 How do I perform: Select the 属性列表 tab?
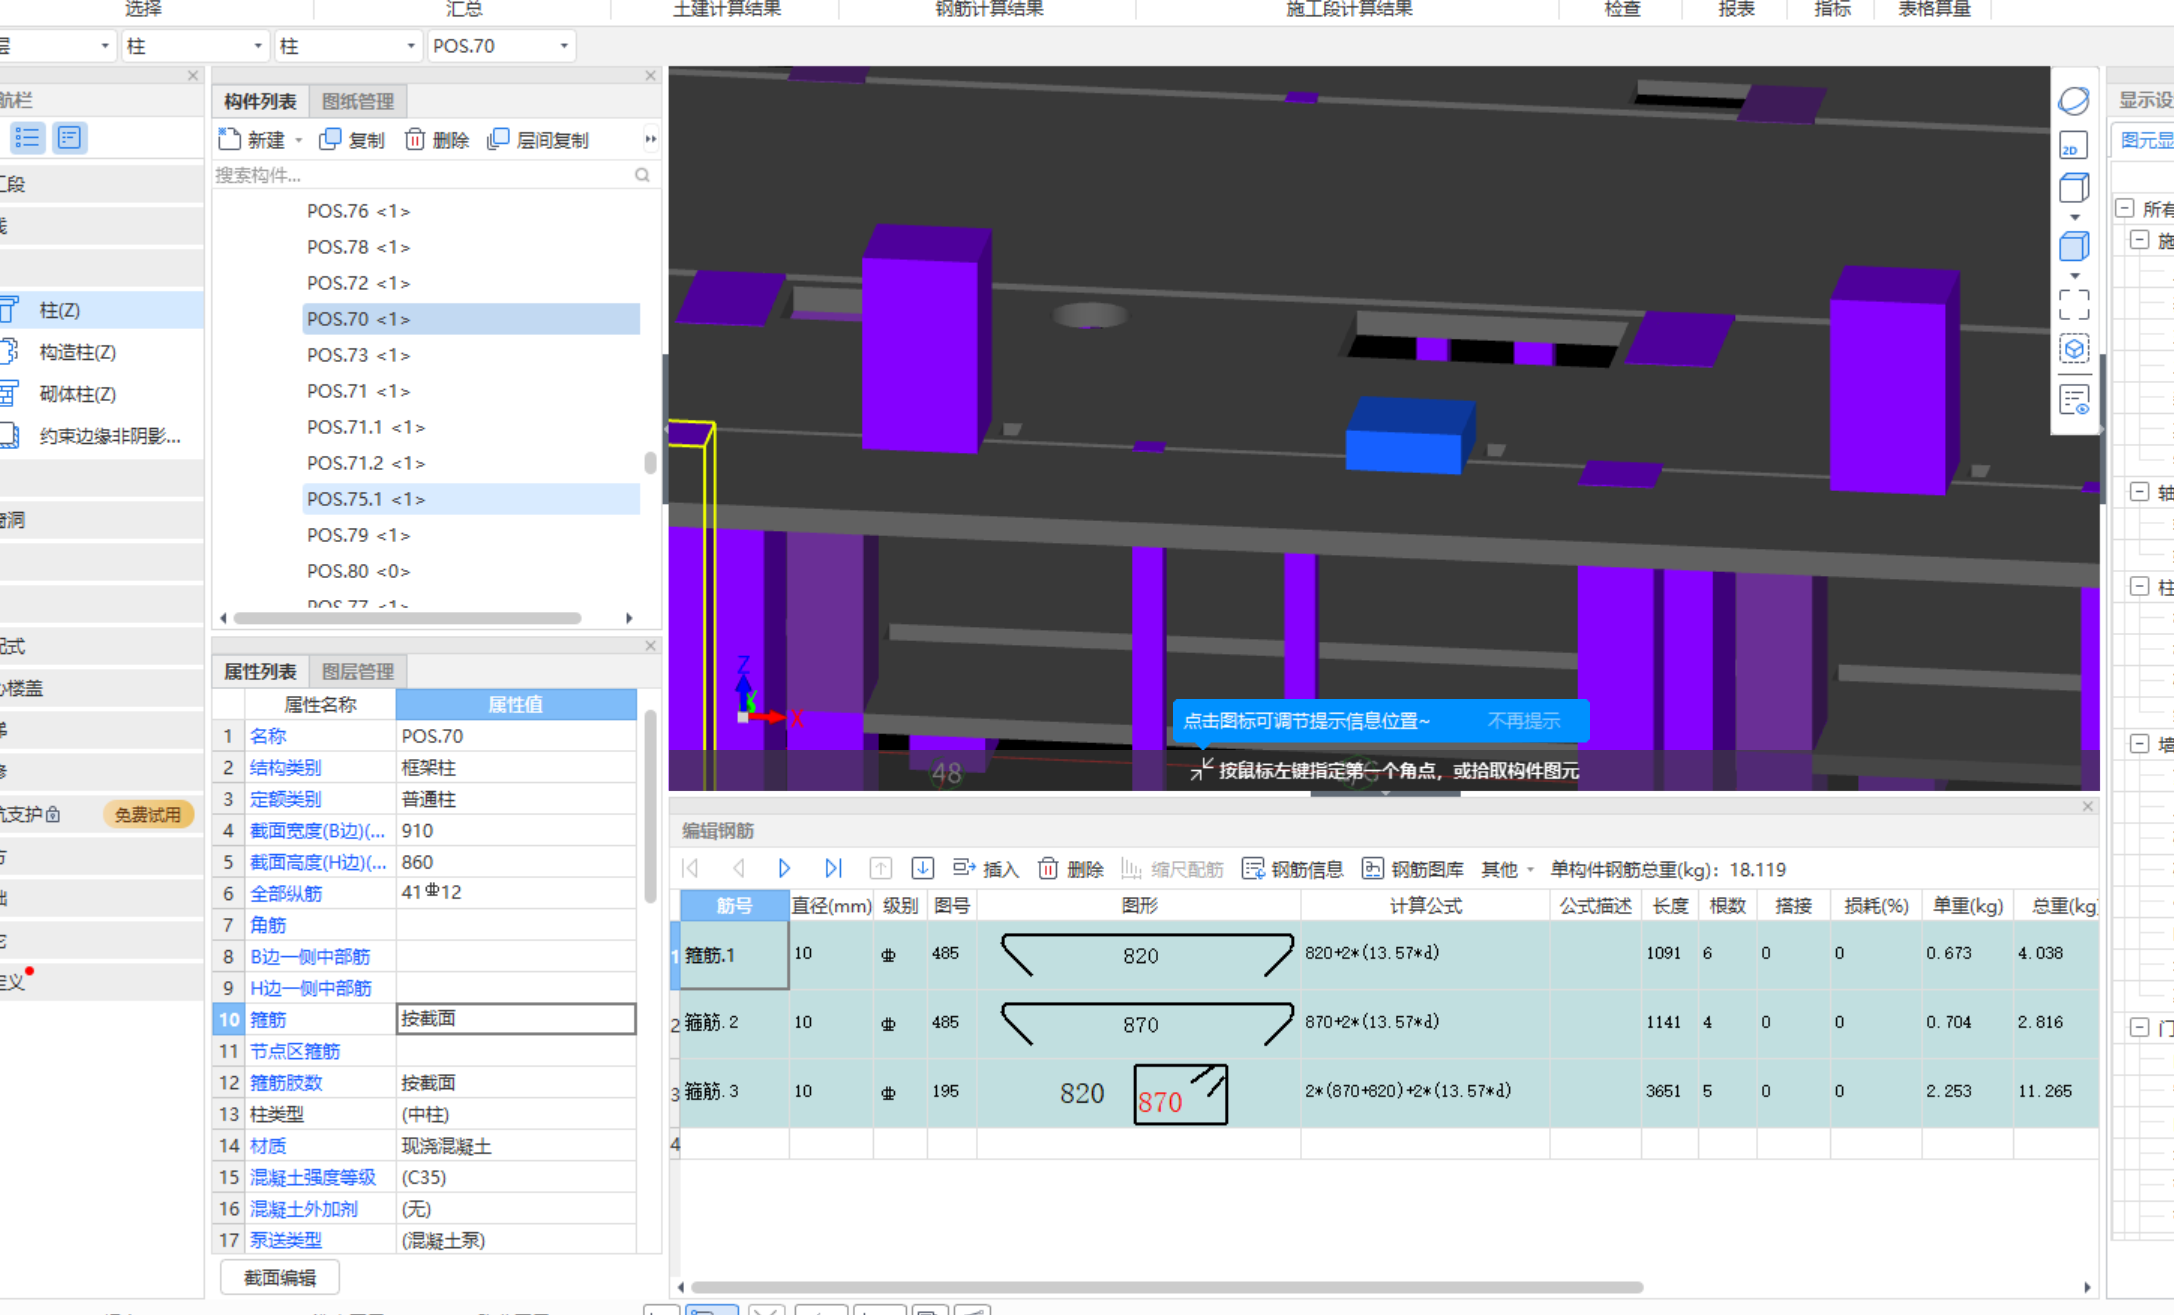[260, 671]
